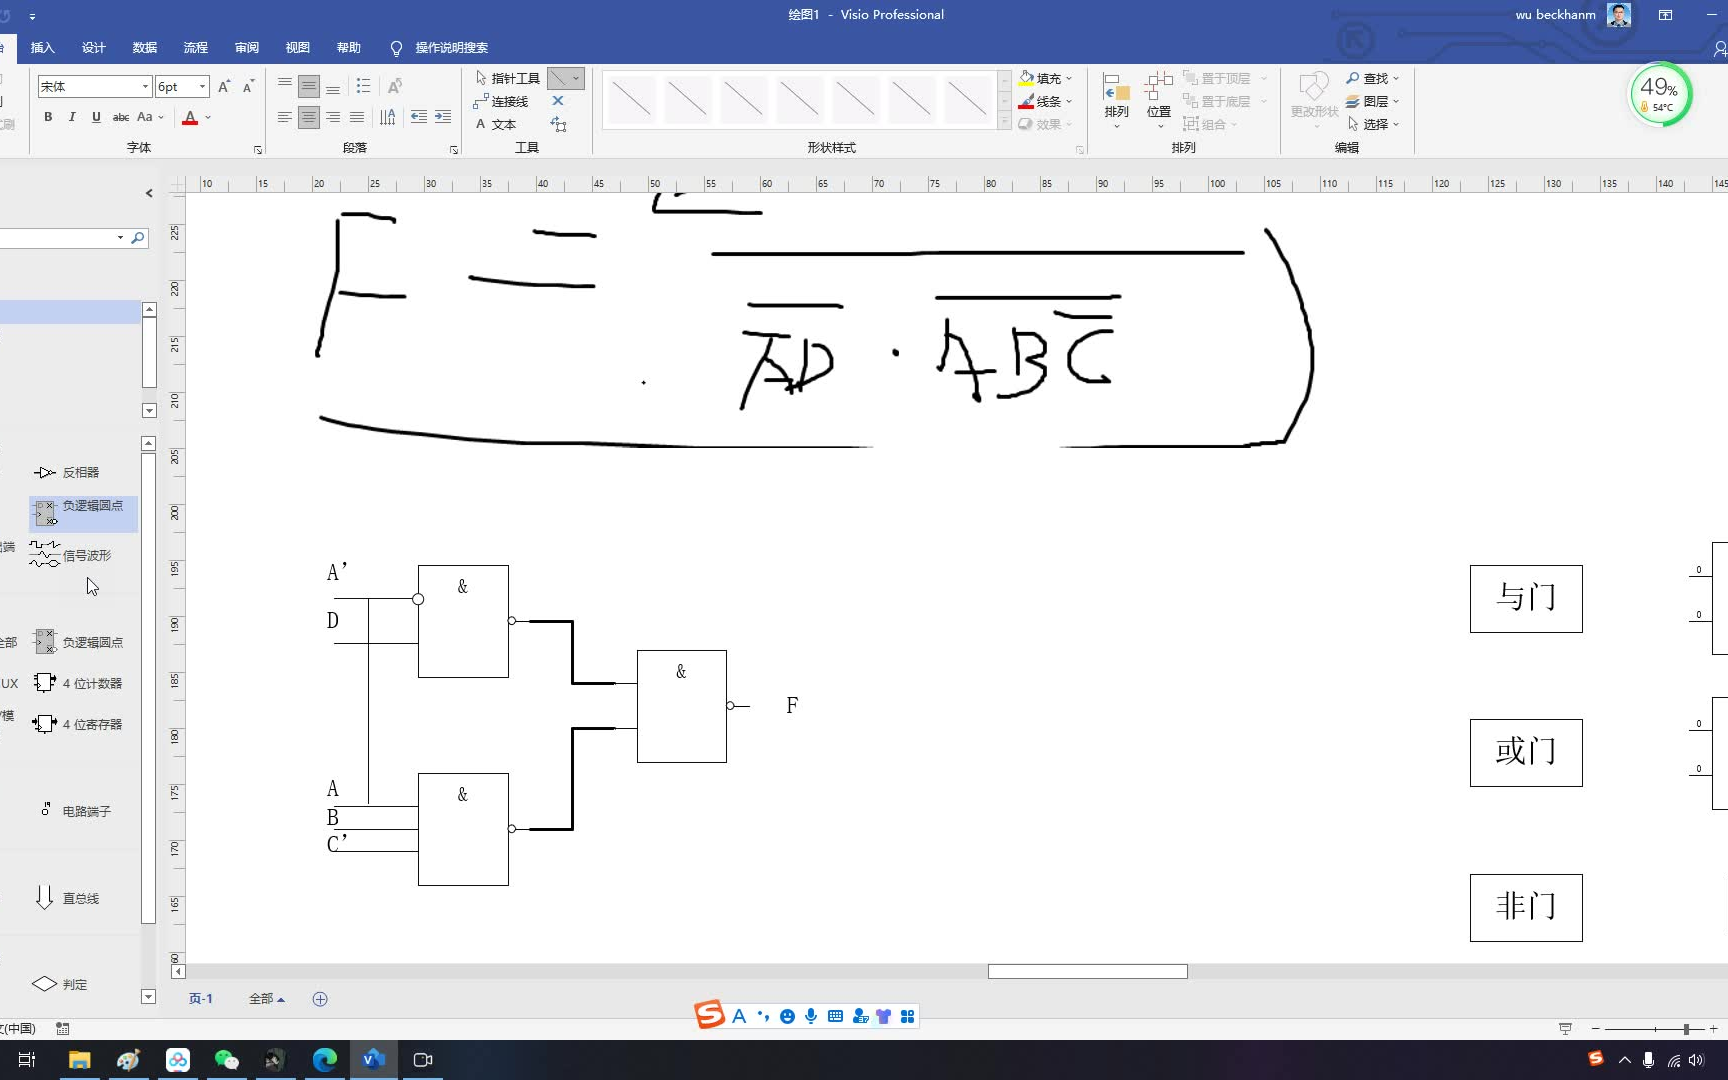Open the 数据 ribbon tab

click(x=144, y=48)
